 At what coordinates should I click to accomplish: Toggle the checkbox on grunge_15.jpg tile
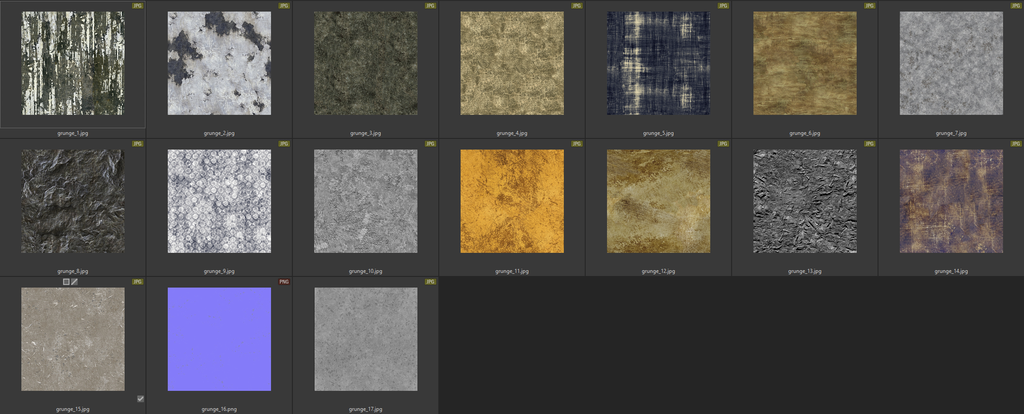coord(140,398)
